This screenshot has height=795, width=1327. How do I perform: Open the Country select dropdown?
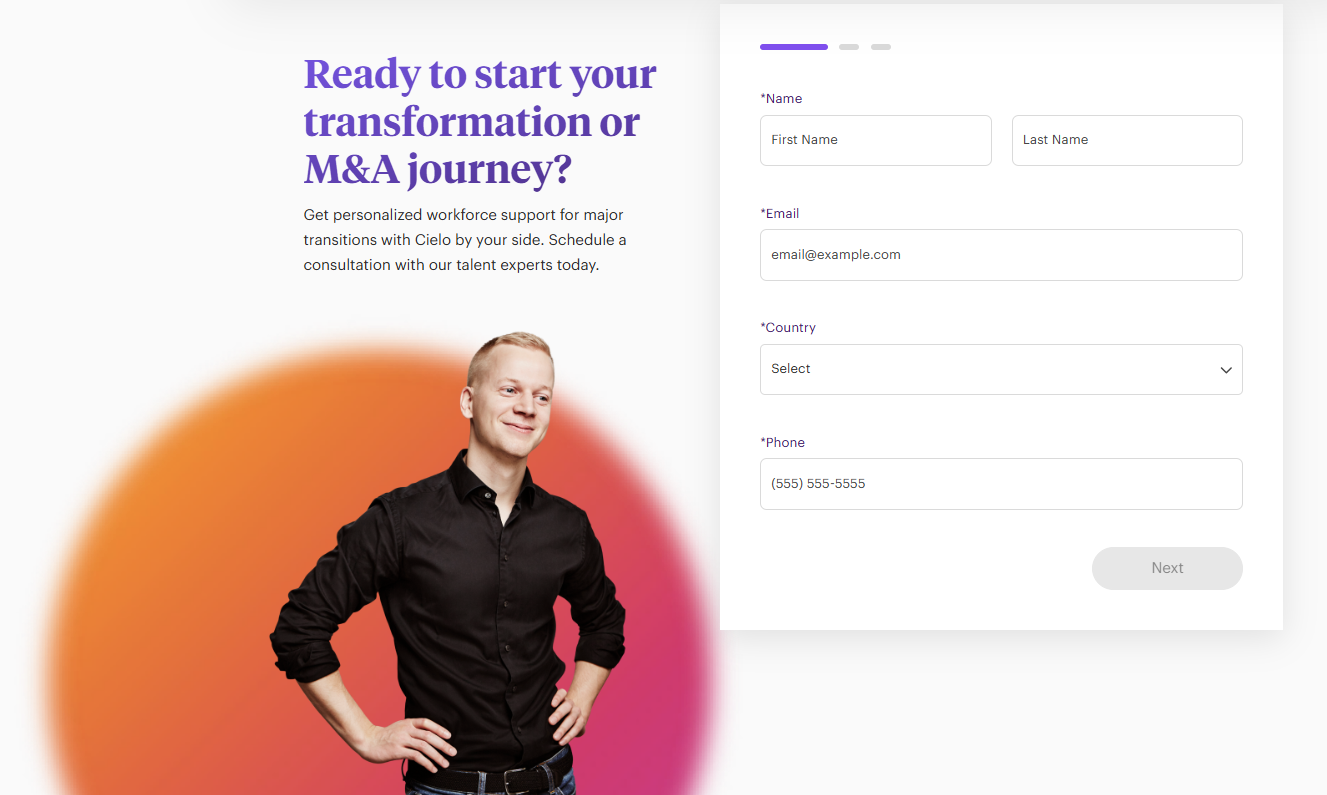pos(1001,369)
